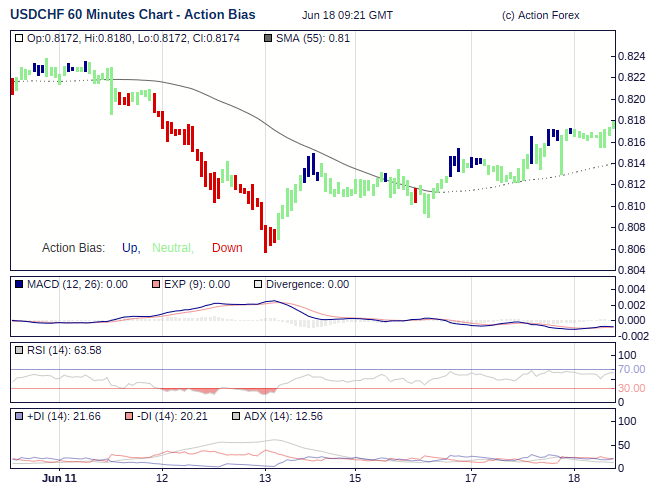Click the 'Neutral' action bias label
Viewport: 650px width, 489px height.
point(172,248)
